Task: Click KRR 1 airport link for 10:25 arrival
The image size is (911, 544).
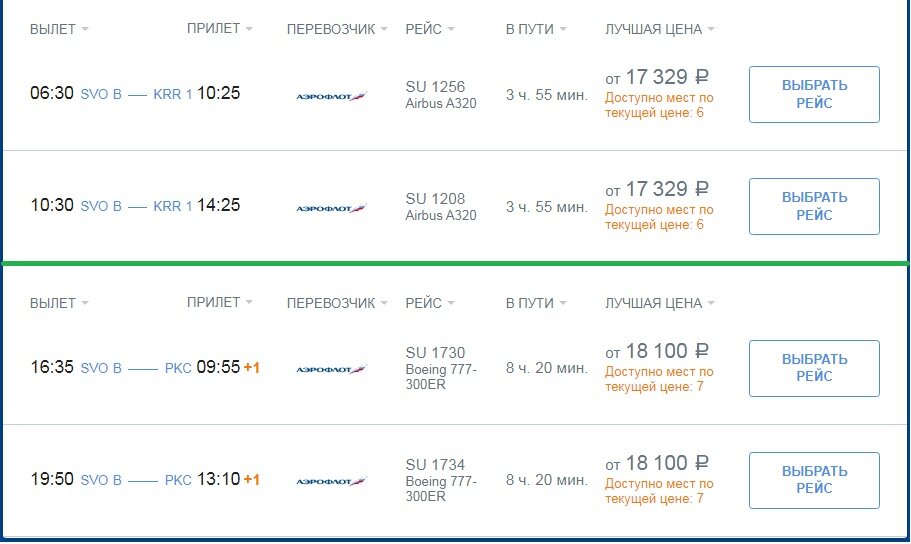Action: tap(173, 94)
